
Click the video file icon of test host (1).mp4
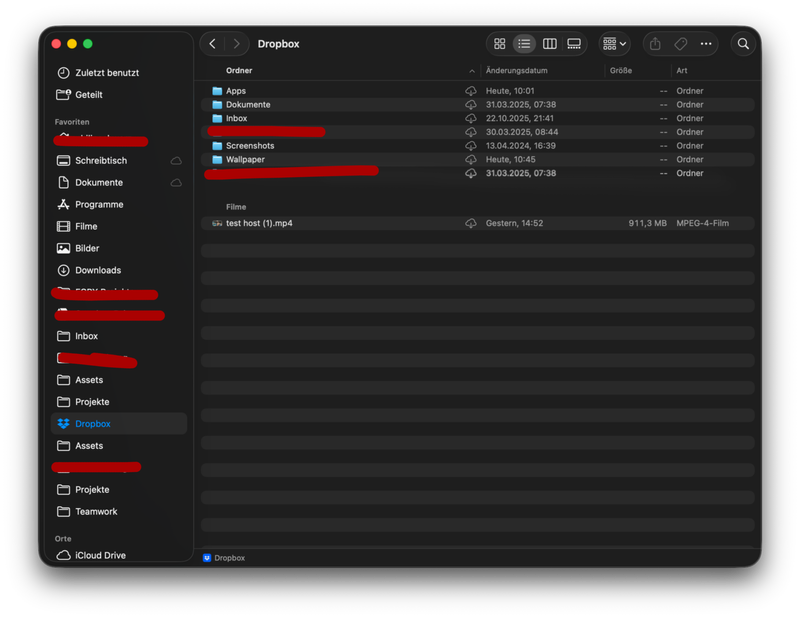(217, 223)
